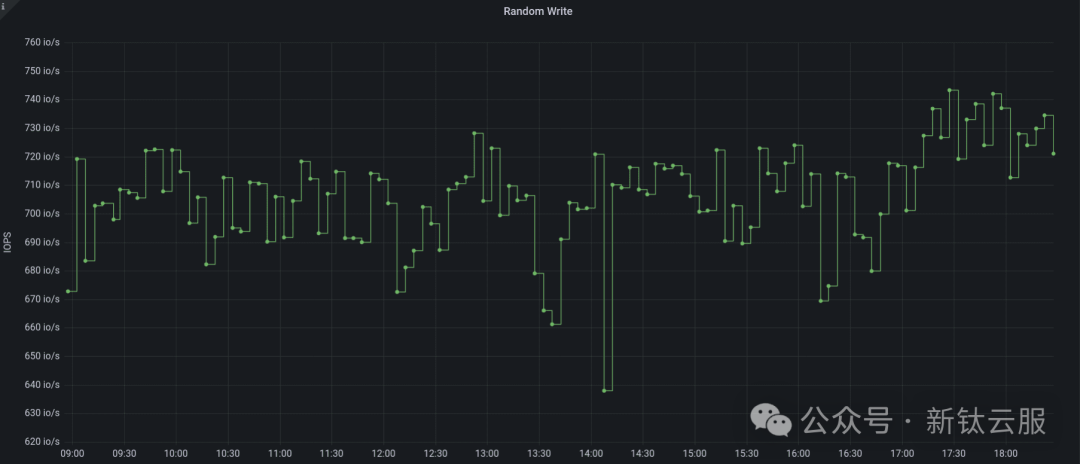1080x464 pixels.
Task: Click the 670 io/s axis label
Action: [x=42, y=299]
